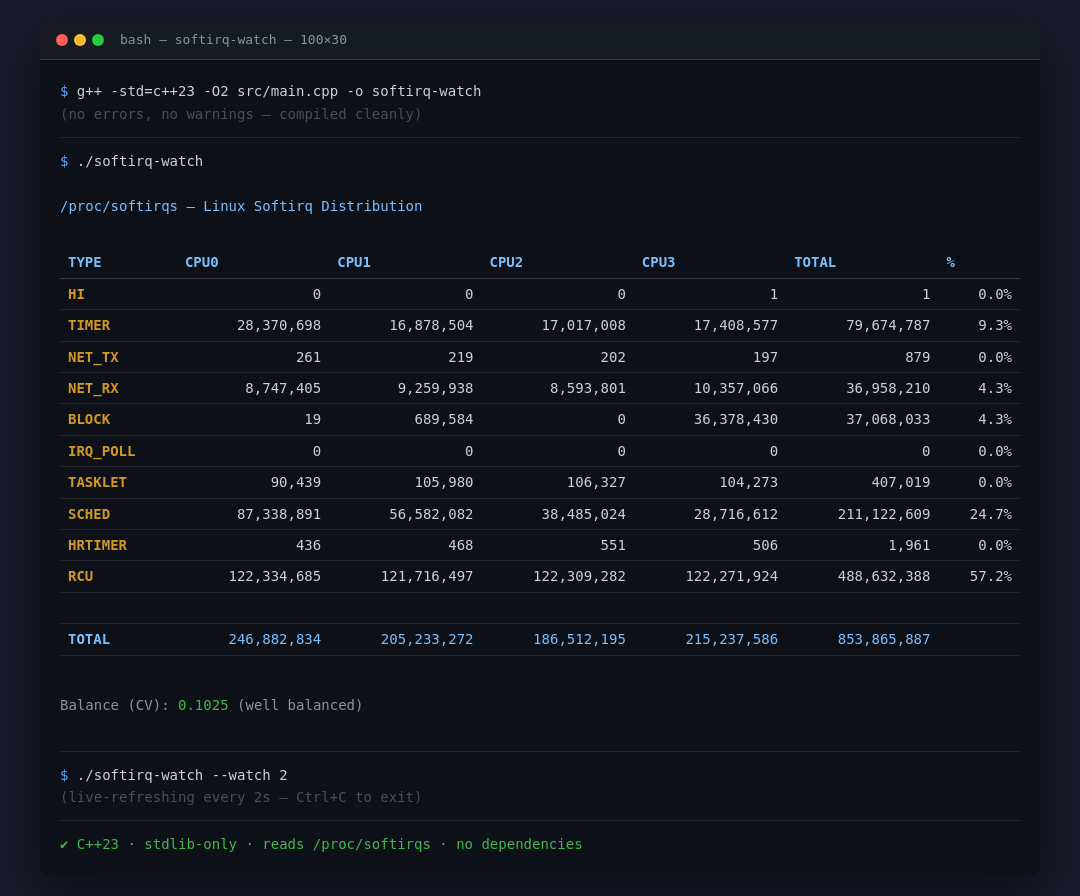This screenshot has width=1080, height=896.
Task: Click TIMER CPU2 value 17,017,008
Action: 583,325
